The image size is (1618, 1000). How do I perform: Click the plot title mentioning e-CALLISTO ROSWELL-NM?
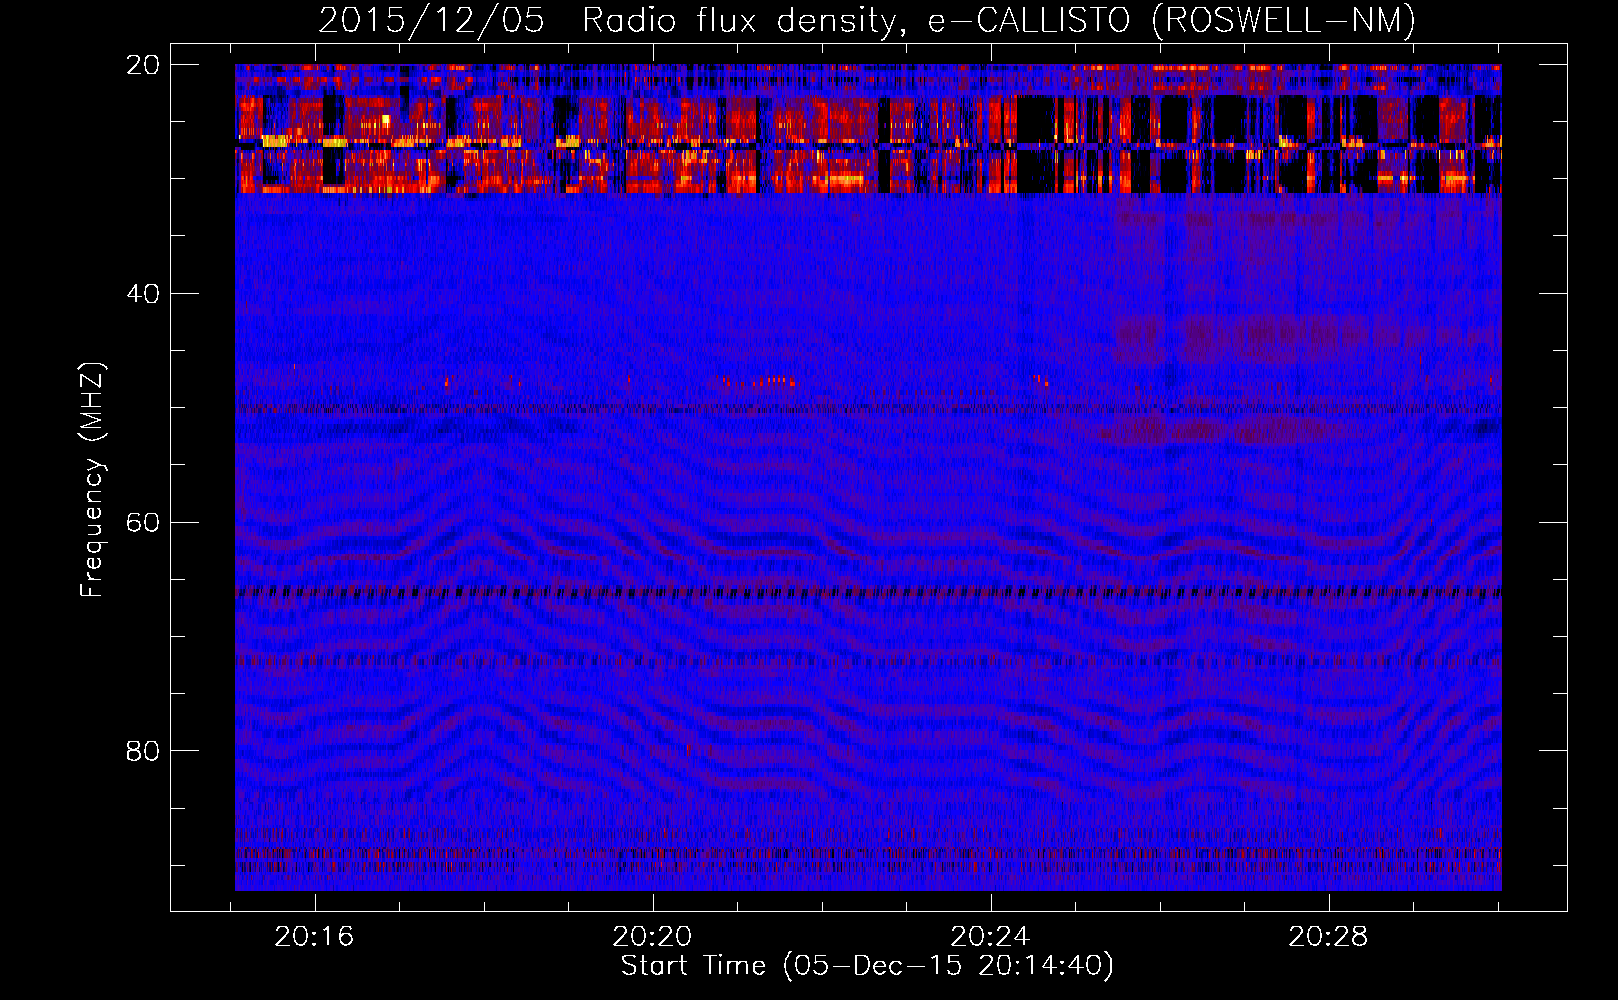(x=866, y=20)
